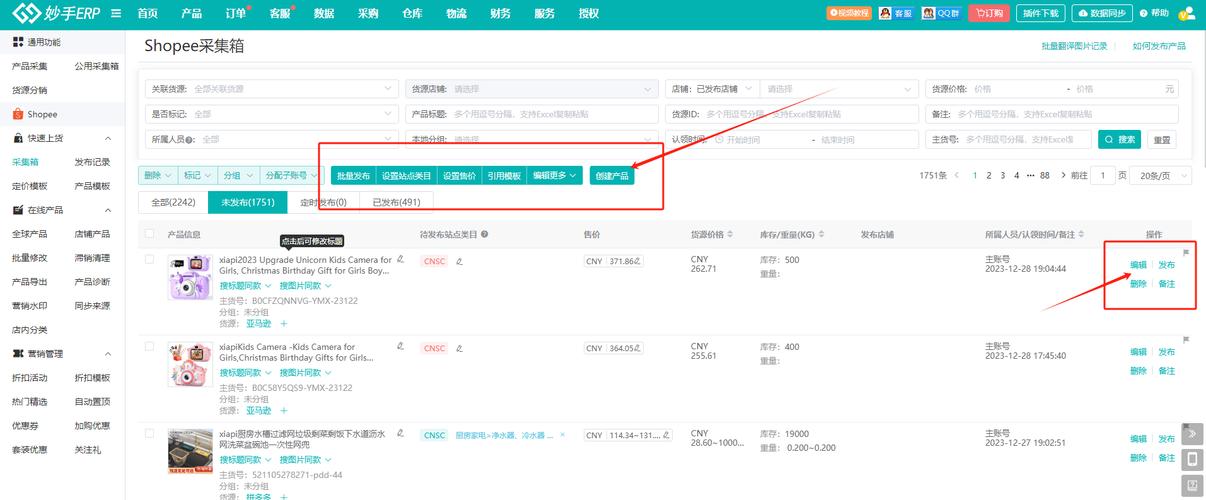Open the 产品 top menu
This screenshot has height=500, width=1206.
click(192, 13)
